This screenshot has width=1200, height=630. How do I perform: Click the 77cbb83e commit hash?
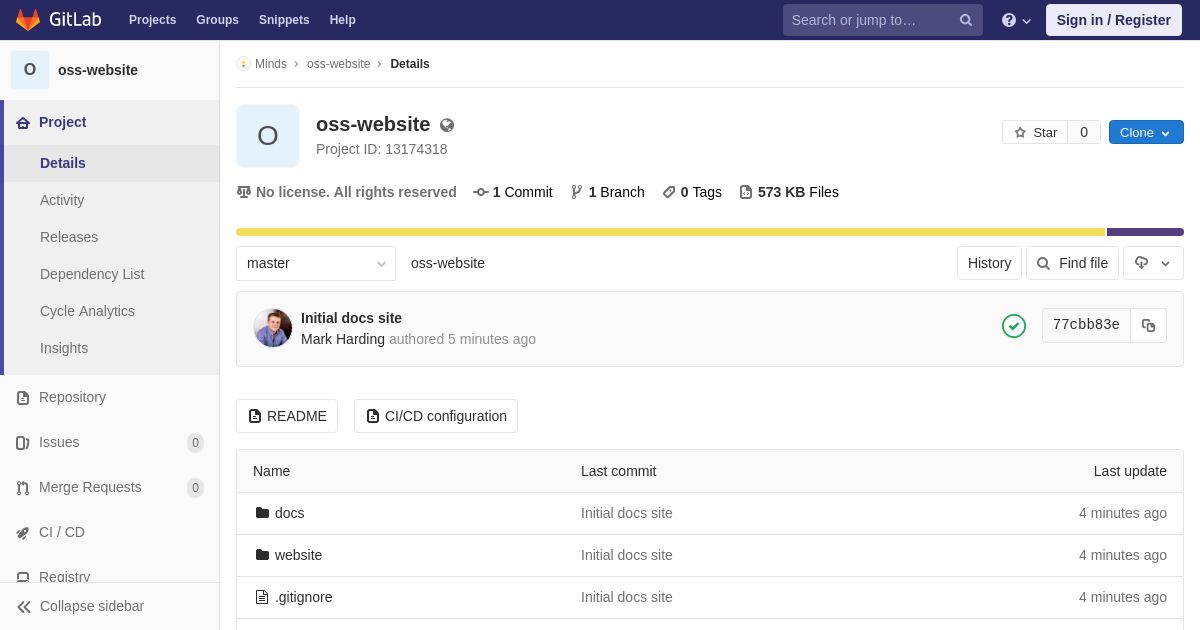click(x=1086, y=325)
